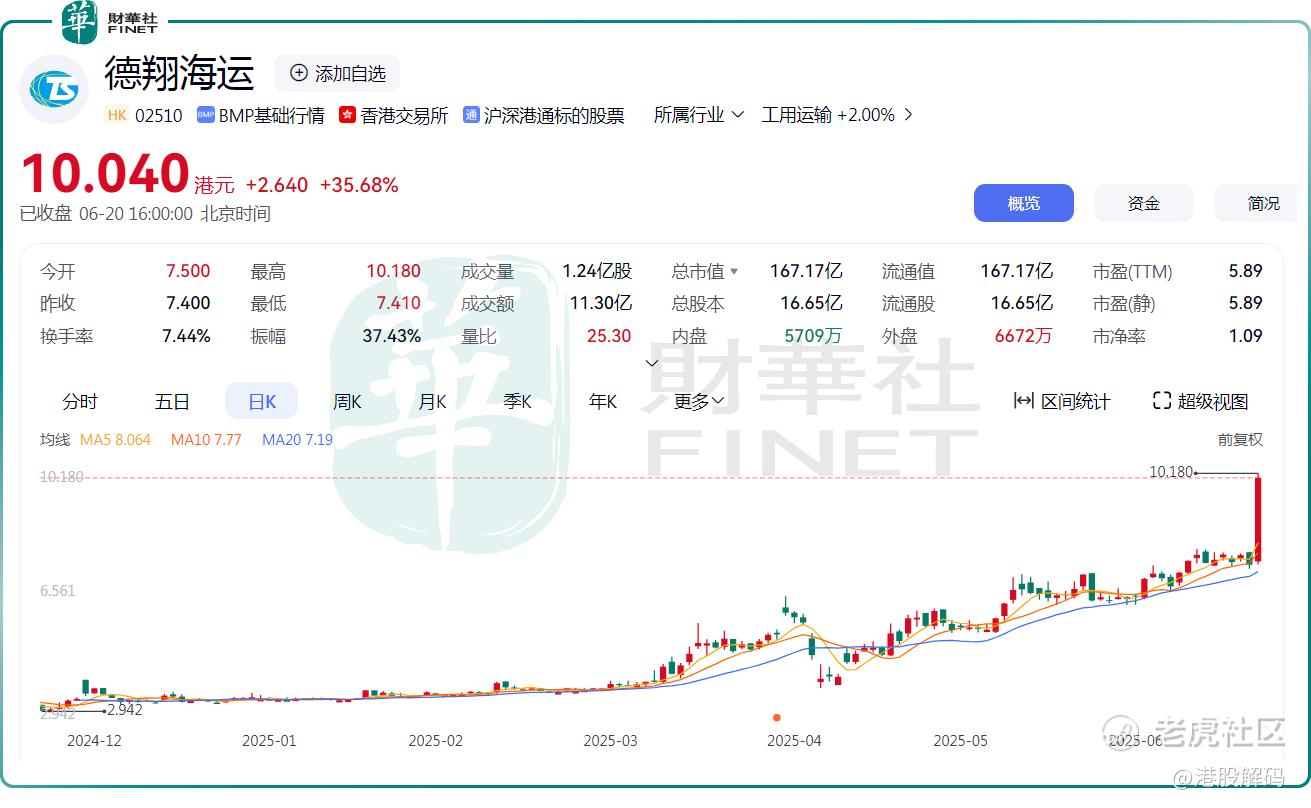The image size is (1311, 808).
Task: Click the HK market badge beside 02510
Action: (x=117, y=115)
